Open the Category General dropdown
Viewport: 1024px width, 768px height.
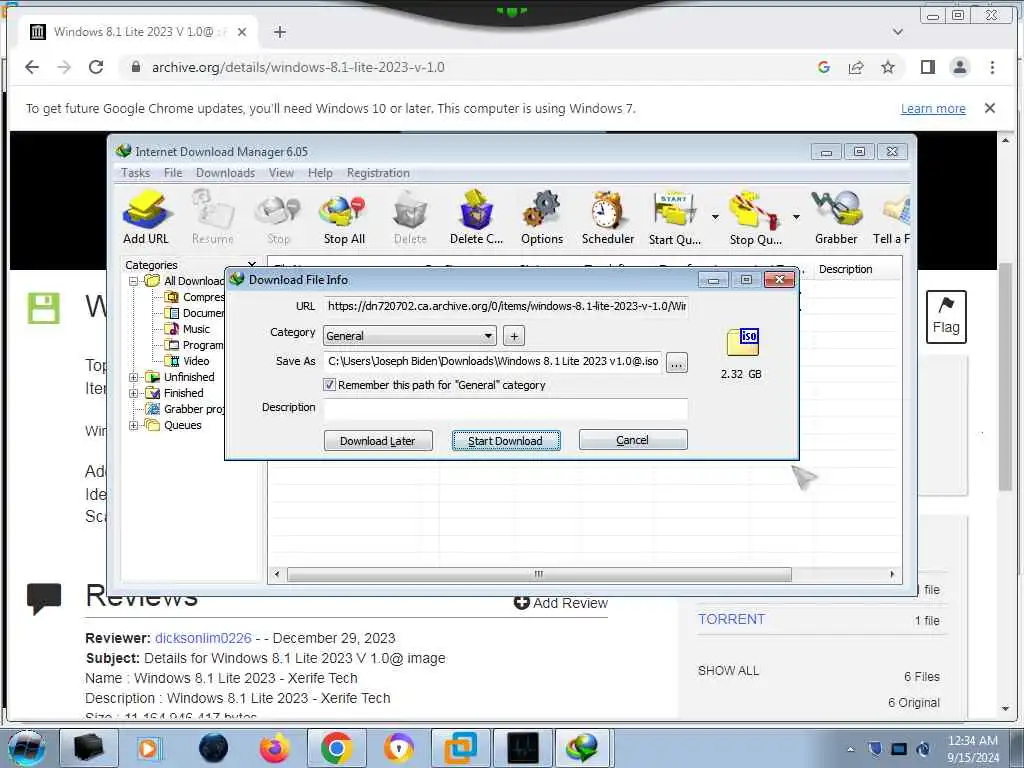[x=409, y=336]
